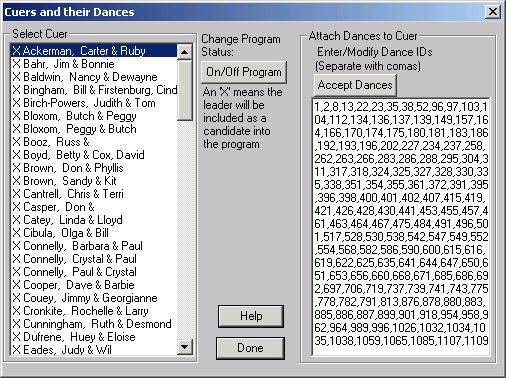
Task: Accept the entered dances
Action: (x=355, y=85)
